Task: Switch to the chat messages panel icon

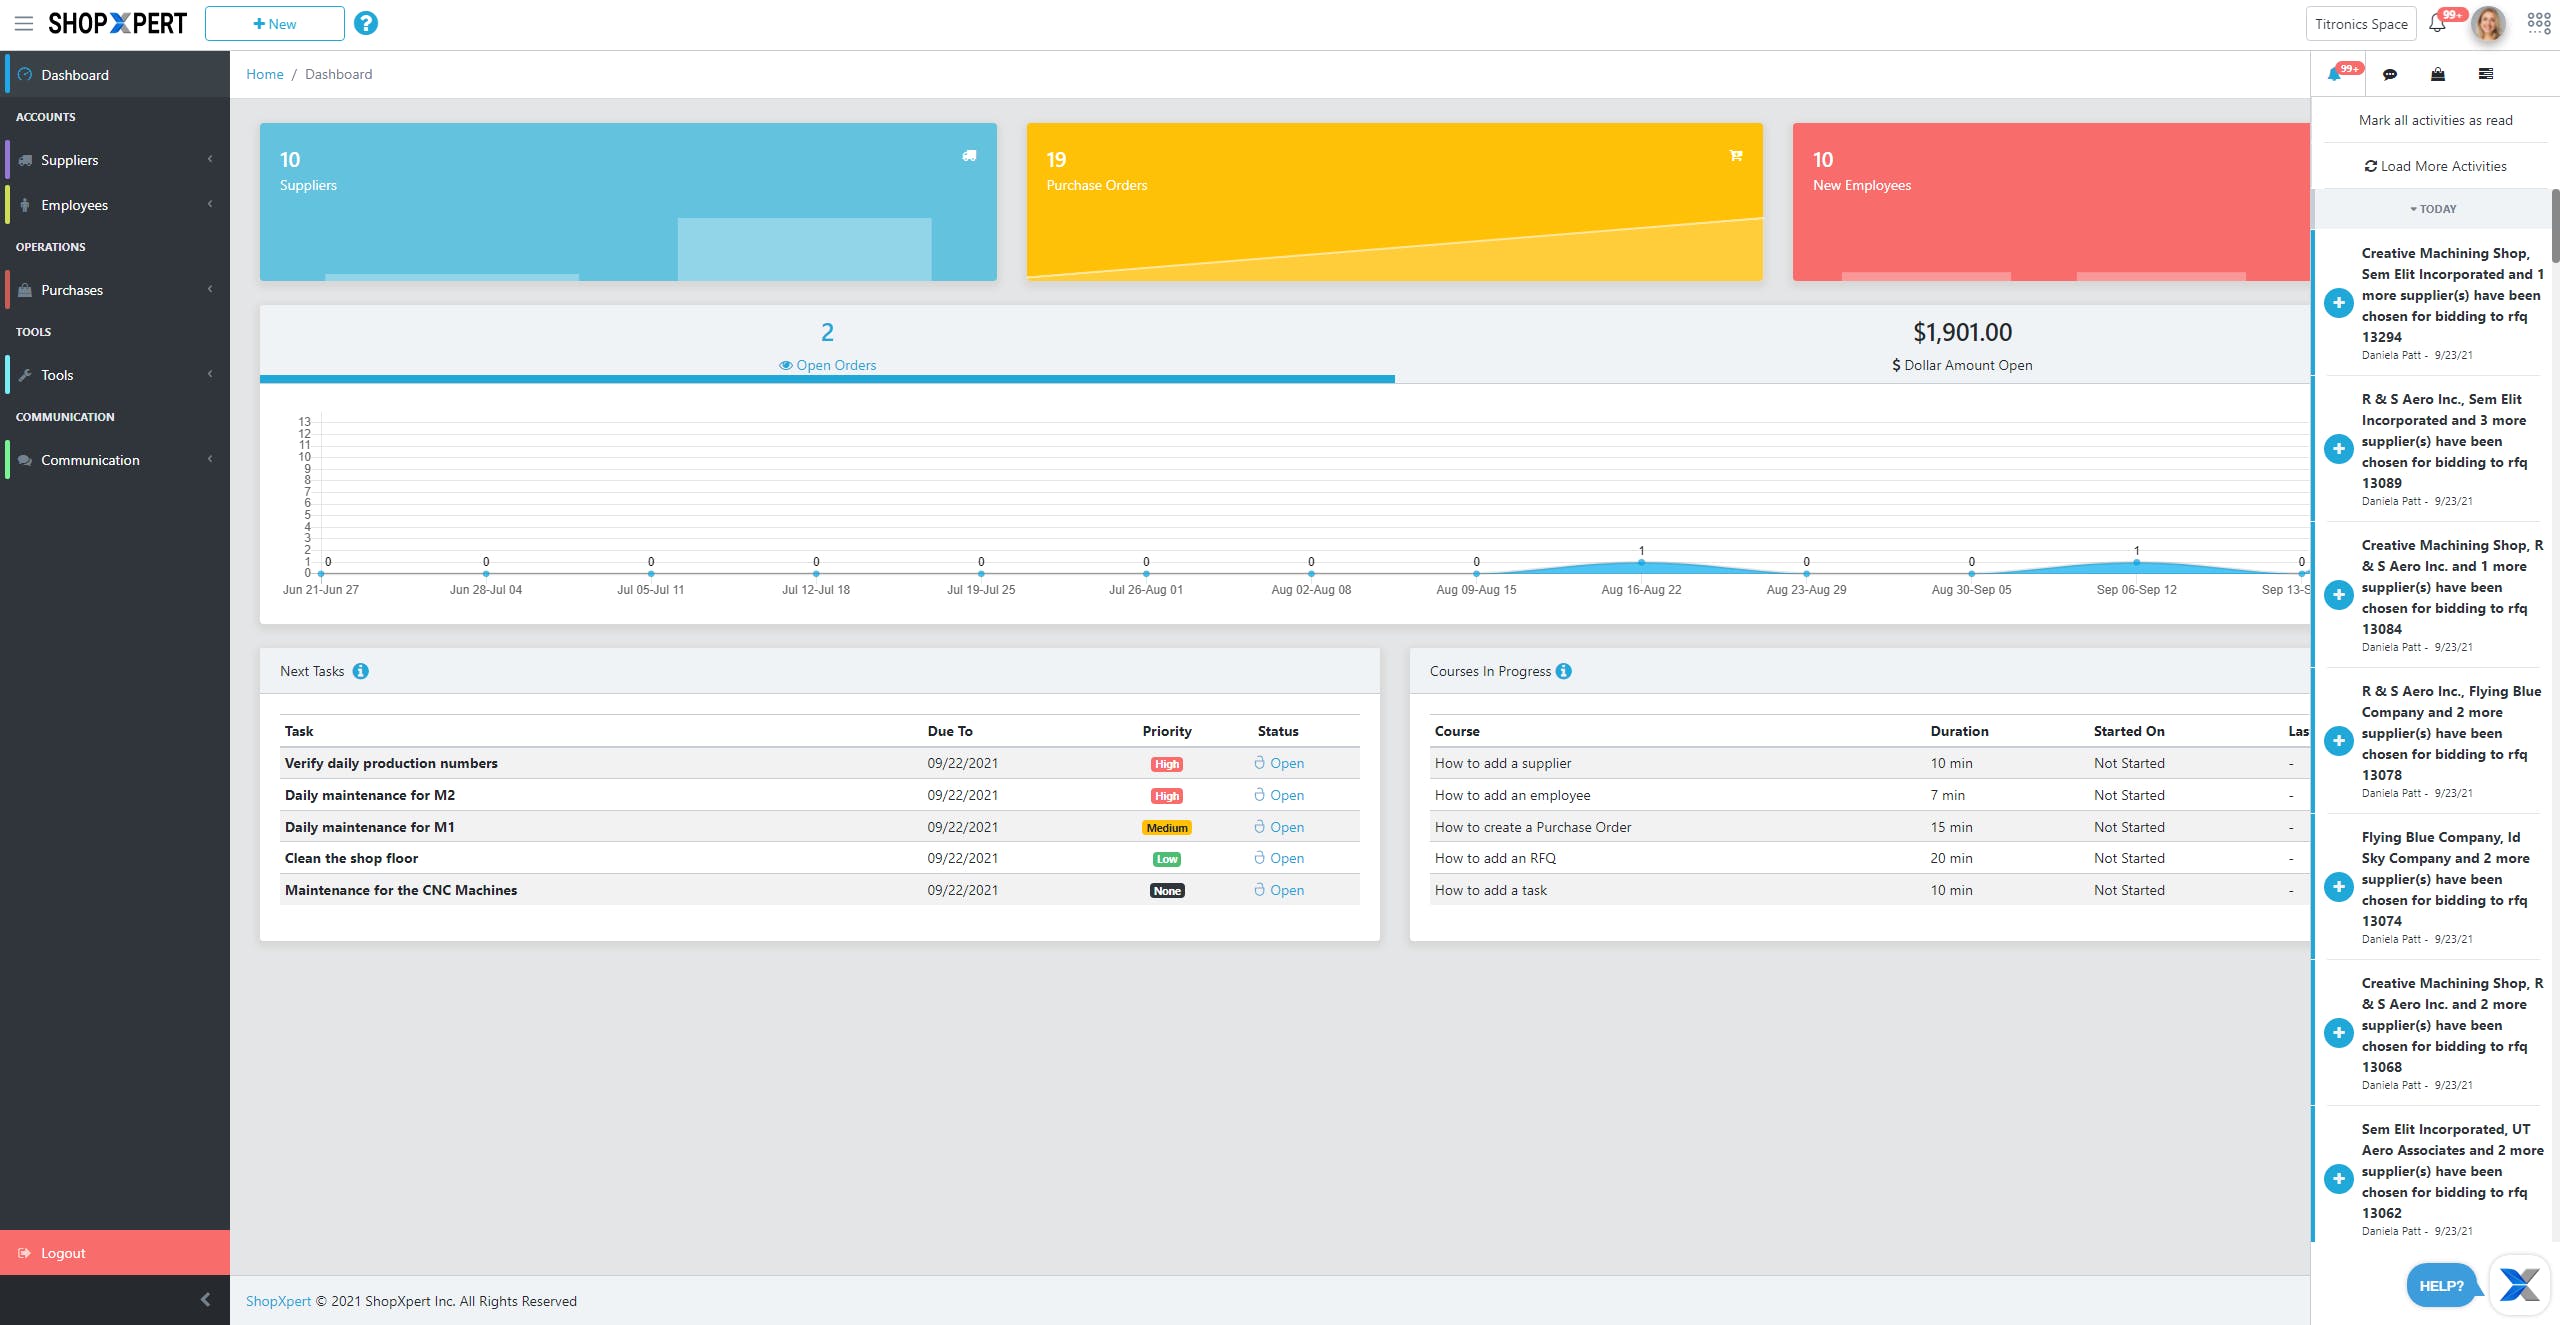Action: point(2389,74)
